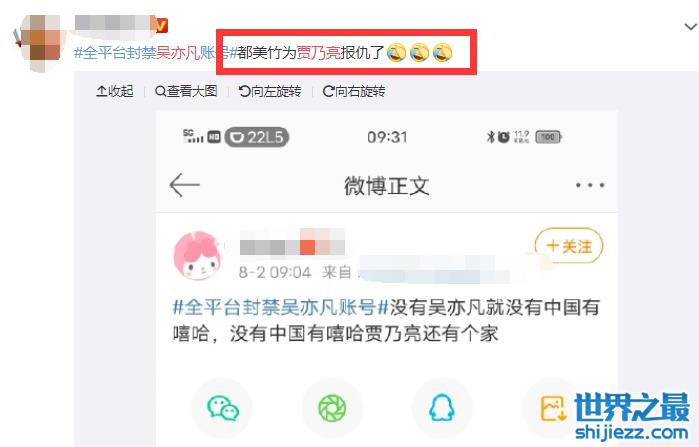Open 查看大图 to view large image

186,91
